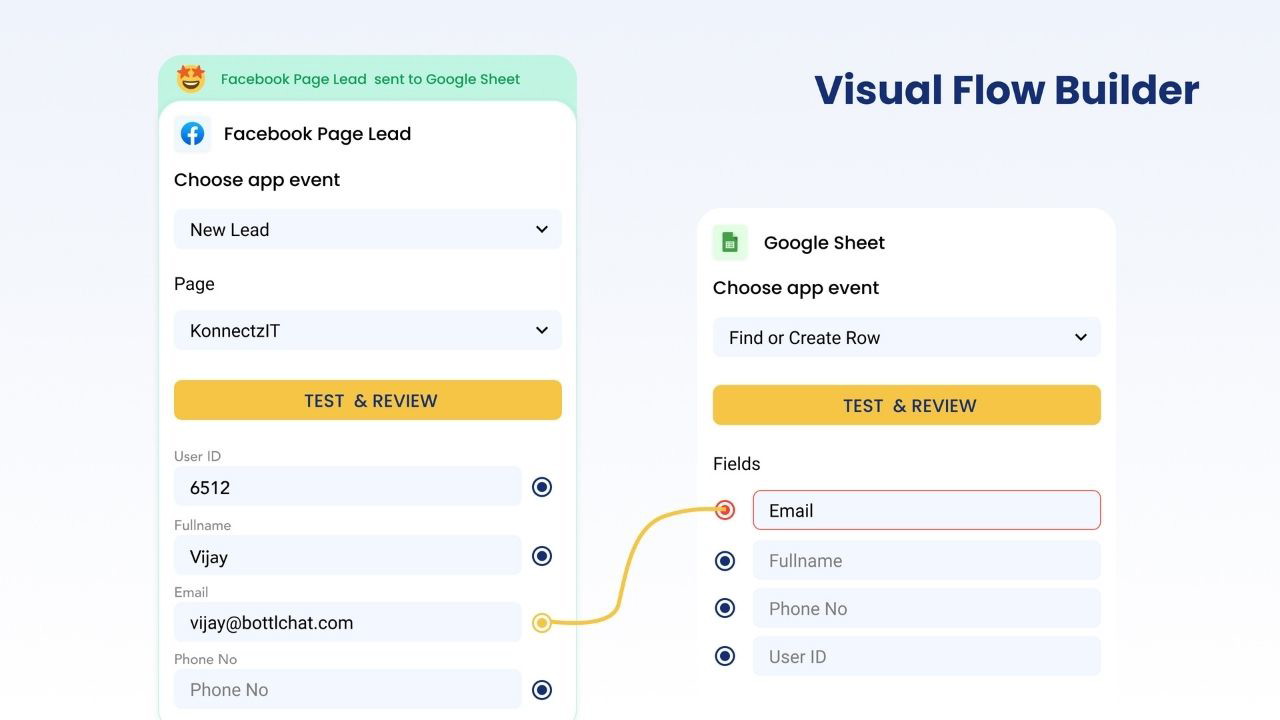Screen dimensions: 1280x720
Task: Click the Facebook Page Lead title
Action: click(317, 134)
